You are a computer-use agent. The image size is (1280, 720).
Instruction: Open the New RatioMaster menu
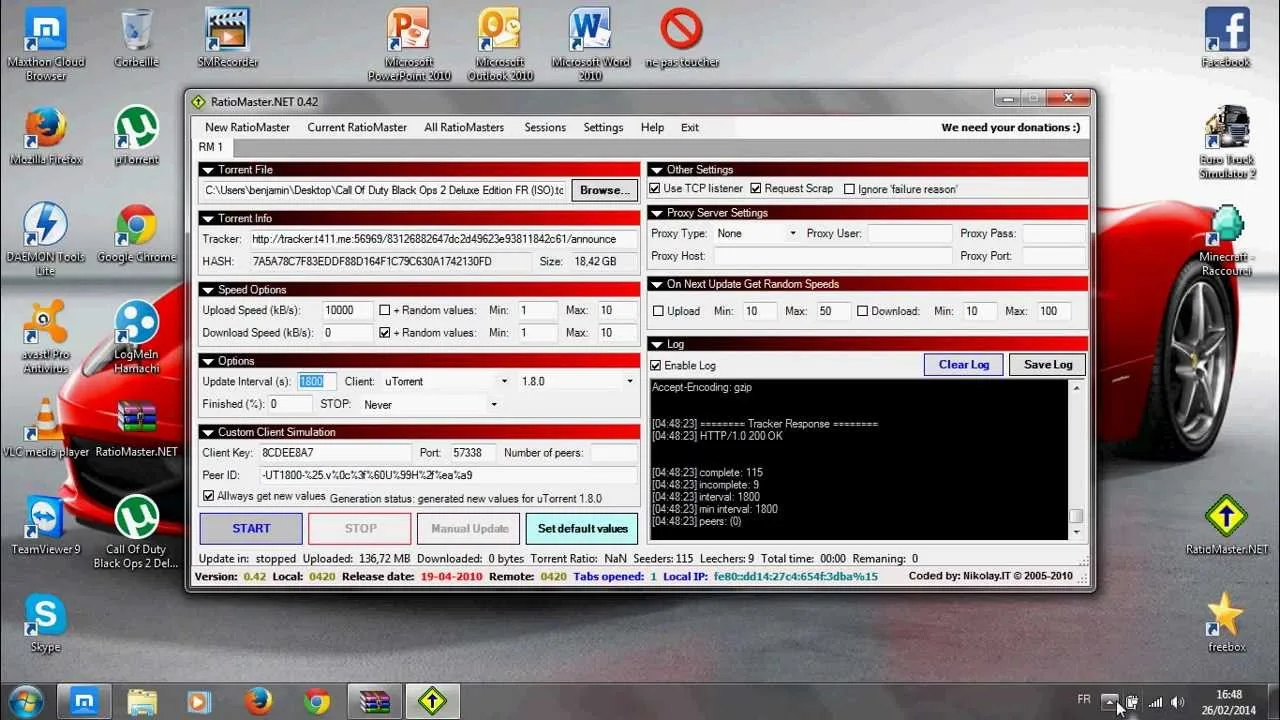point(247,127)
